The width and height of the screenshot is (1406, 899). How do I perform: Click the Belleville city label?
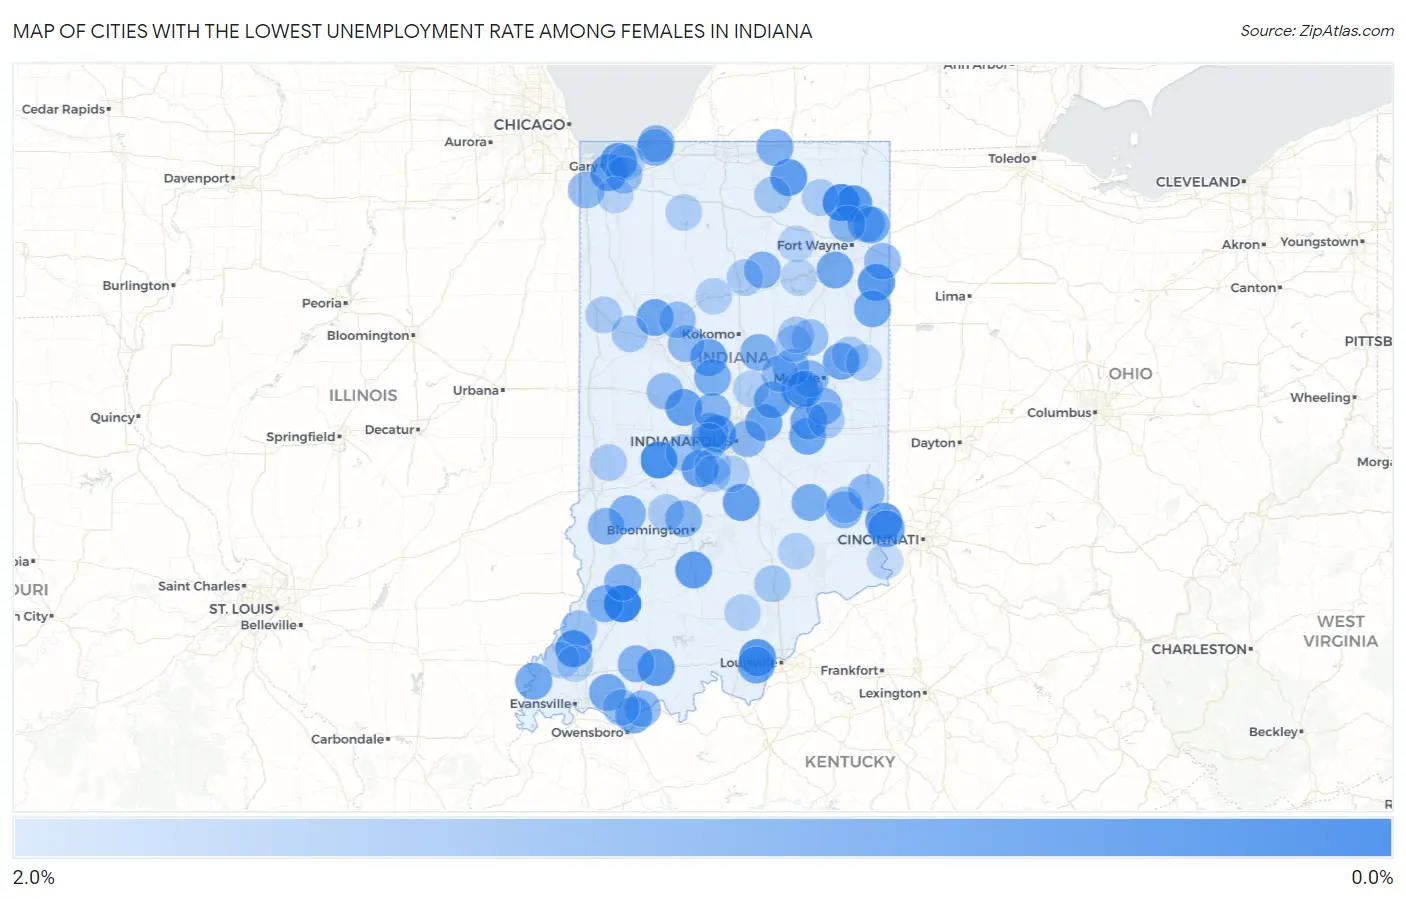pyautogui.click(x=269, y=624)
